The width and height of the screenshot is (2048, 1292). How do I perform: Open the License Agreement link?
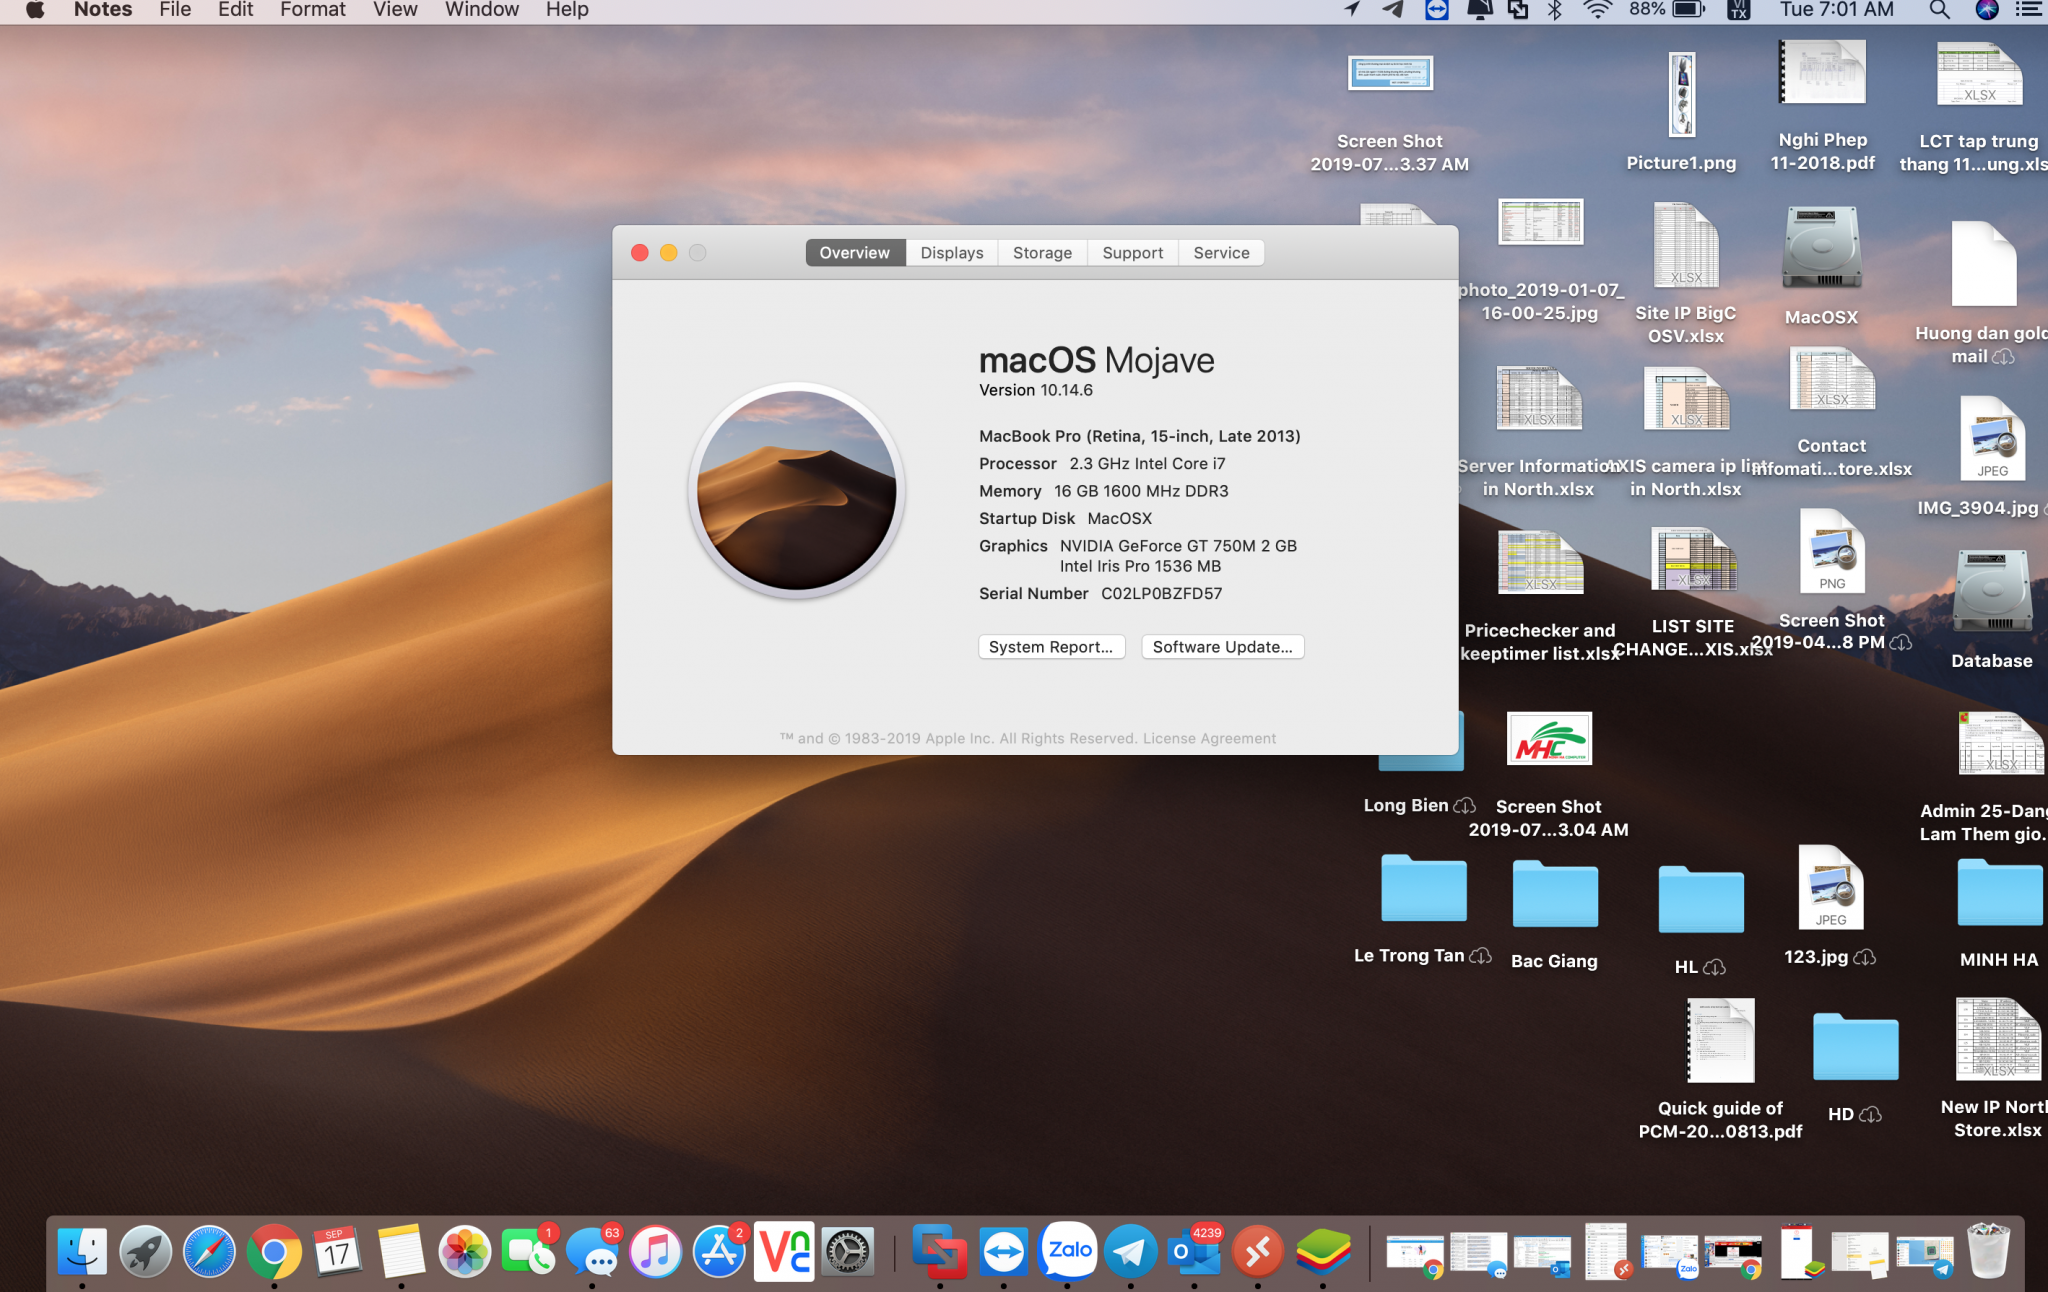(x=1209, y=738)
